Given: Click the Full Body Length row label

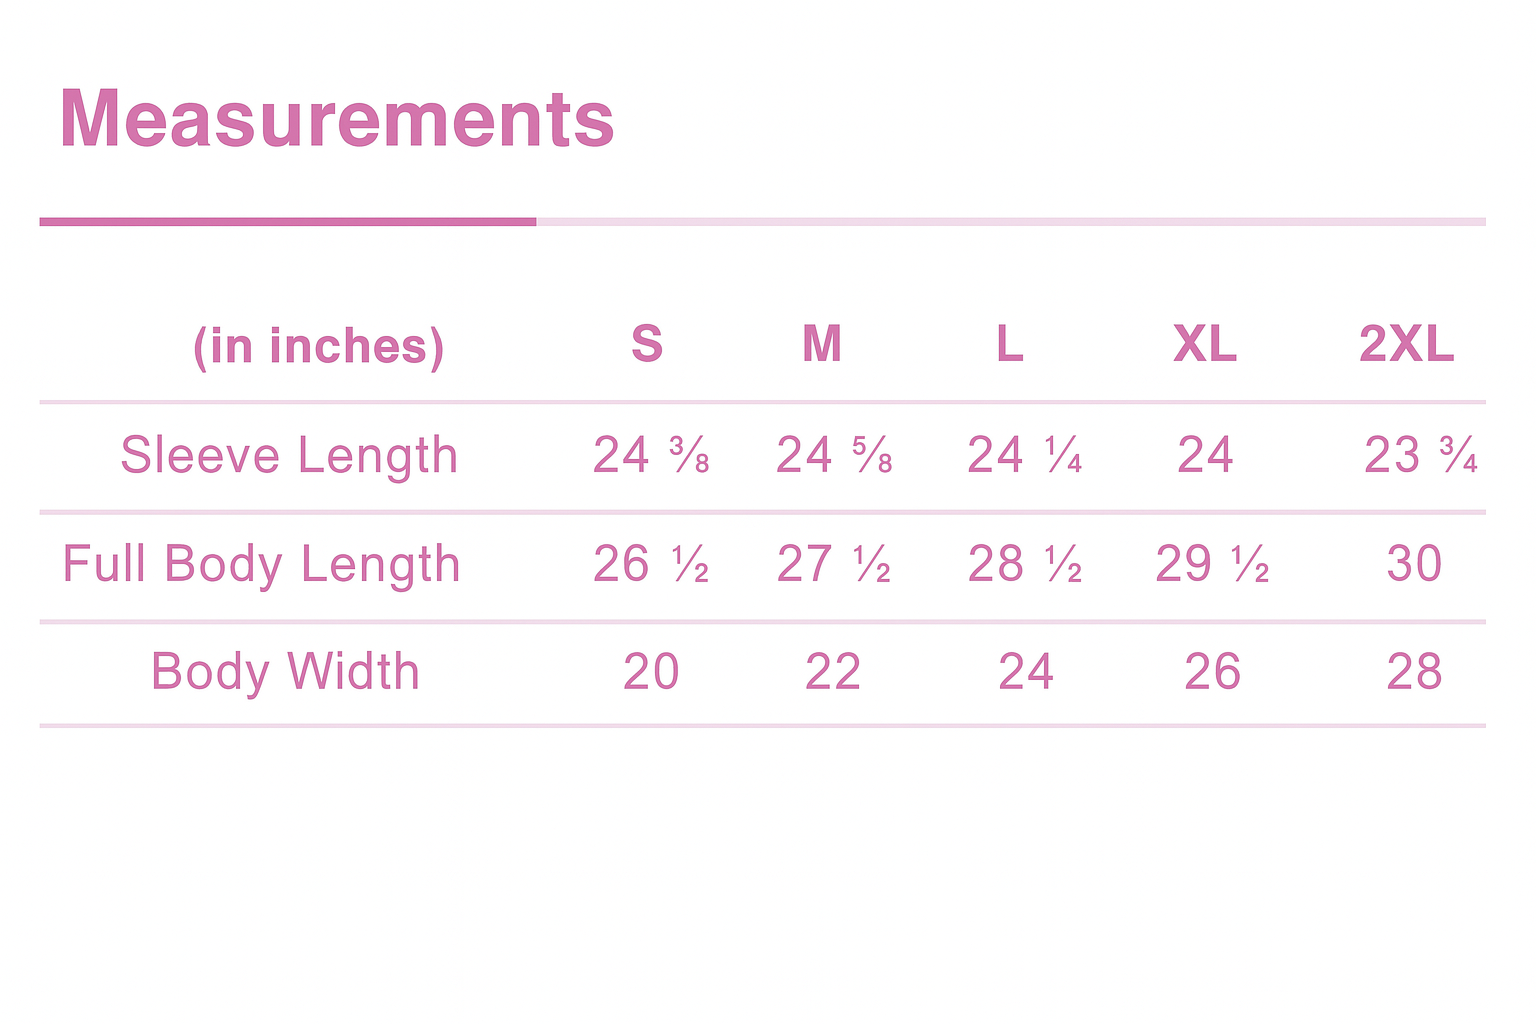Looking at the screenshot, I should point(261,564).
